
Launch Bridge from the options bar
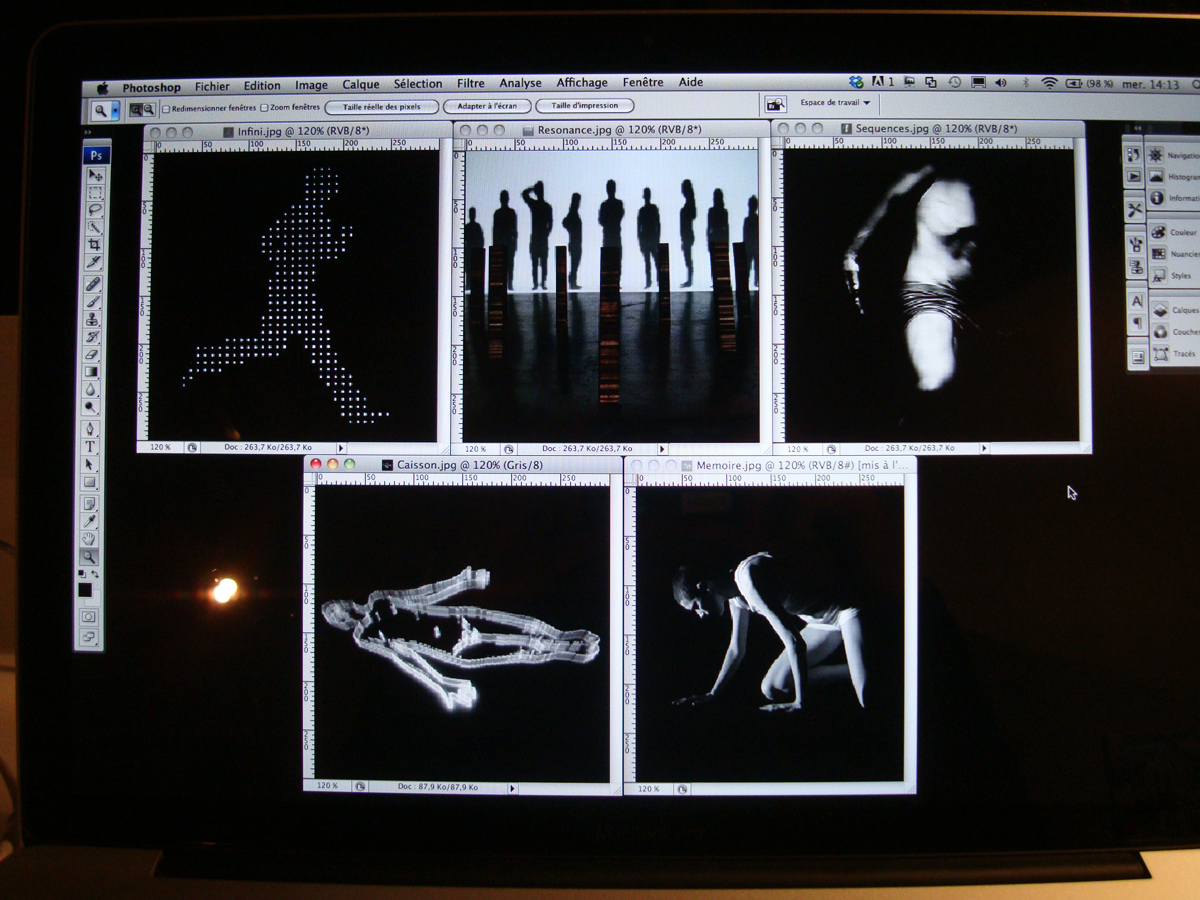pos(775,103)
